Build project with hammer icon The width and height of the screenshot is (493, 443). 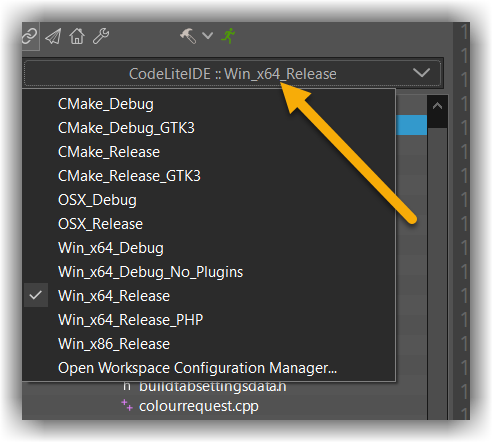click(188, 35)
